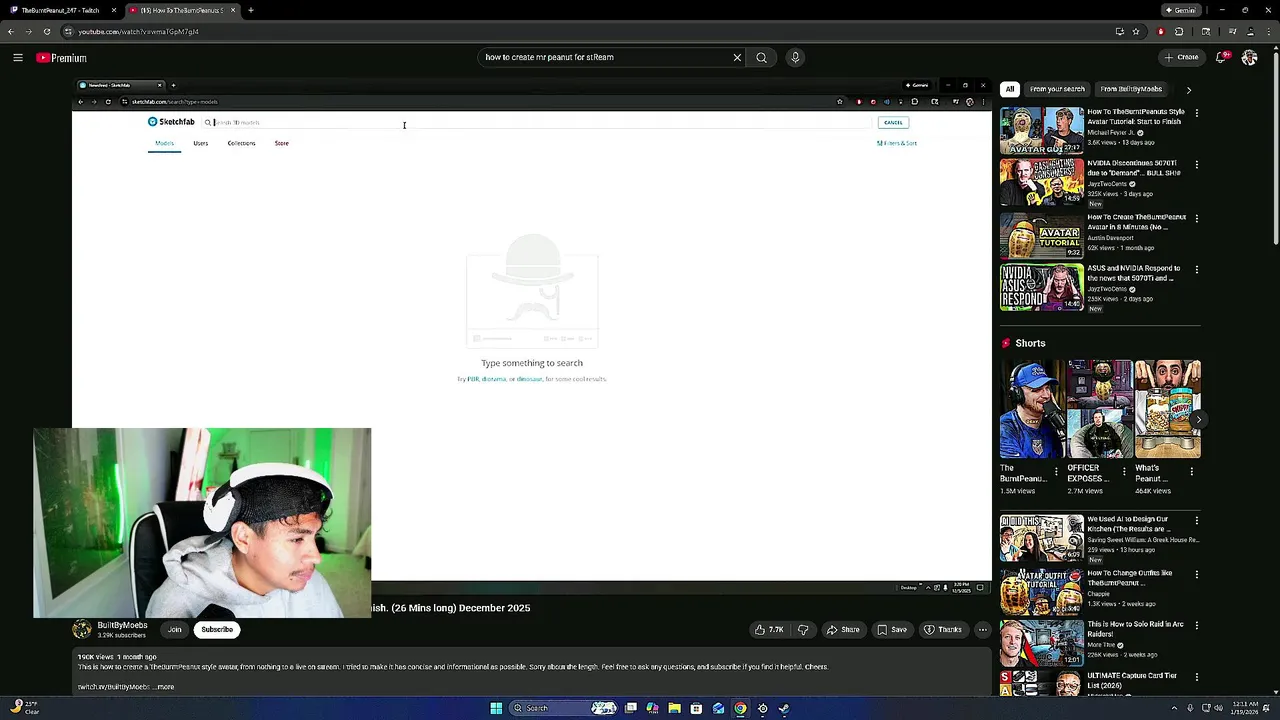
Task: Open the What's Peanut short thumbnail
Action: pyautogui.click(x=1168, y=409)
